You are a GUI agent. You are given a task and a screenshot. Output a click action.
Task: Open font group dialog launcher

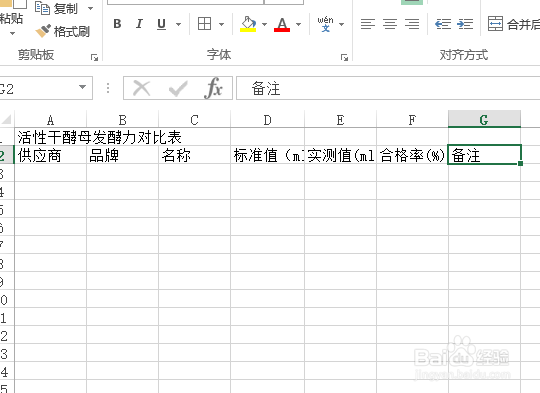[x=344, y=58]
